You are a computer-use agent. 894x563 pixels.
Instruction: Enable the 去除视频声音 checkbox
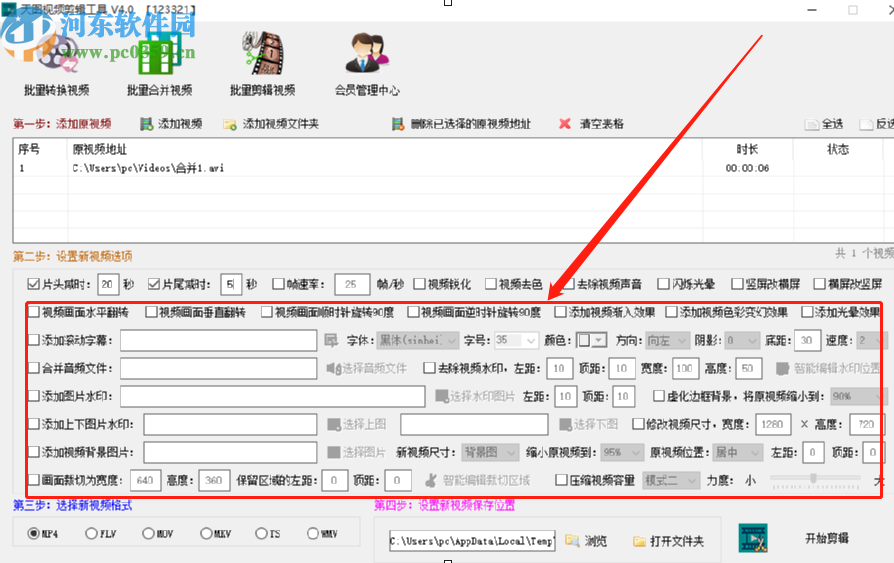568,284
